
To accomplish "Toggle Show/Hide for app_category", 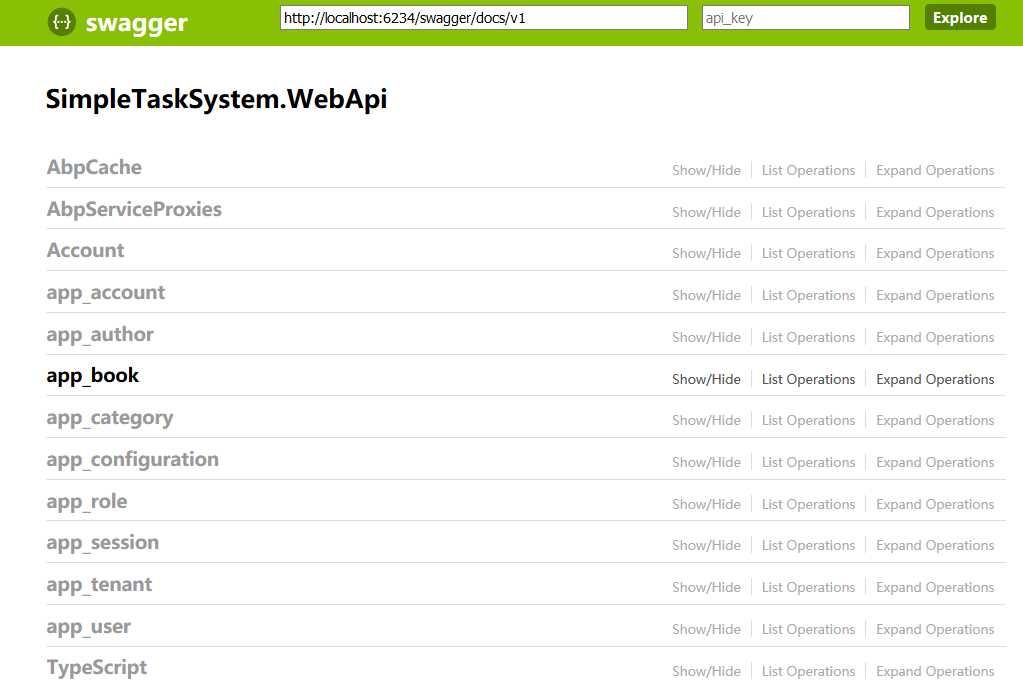I will coord(707,420).
